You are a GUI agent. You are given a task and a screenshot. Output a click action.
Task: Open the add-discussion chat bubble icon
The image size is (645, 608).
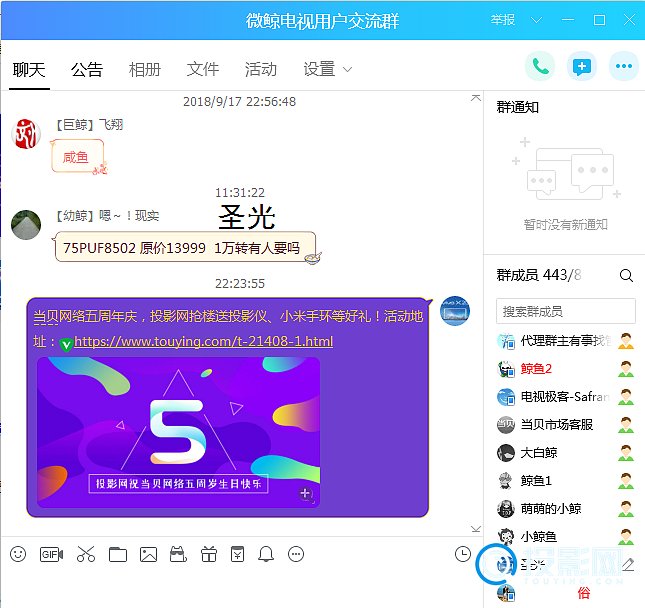tap(582, 66)
